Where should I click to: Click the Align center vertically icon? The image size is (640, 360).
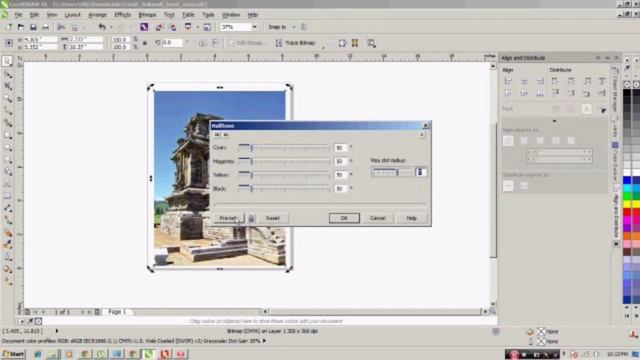point(524,93)
